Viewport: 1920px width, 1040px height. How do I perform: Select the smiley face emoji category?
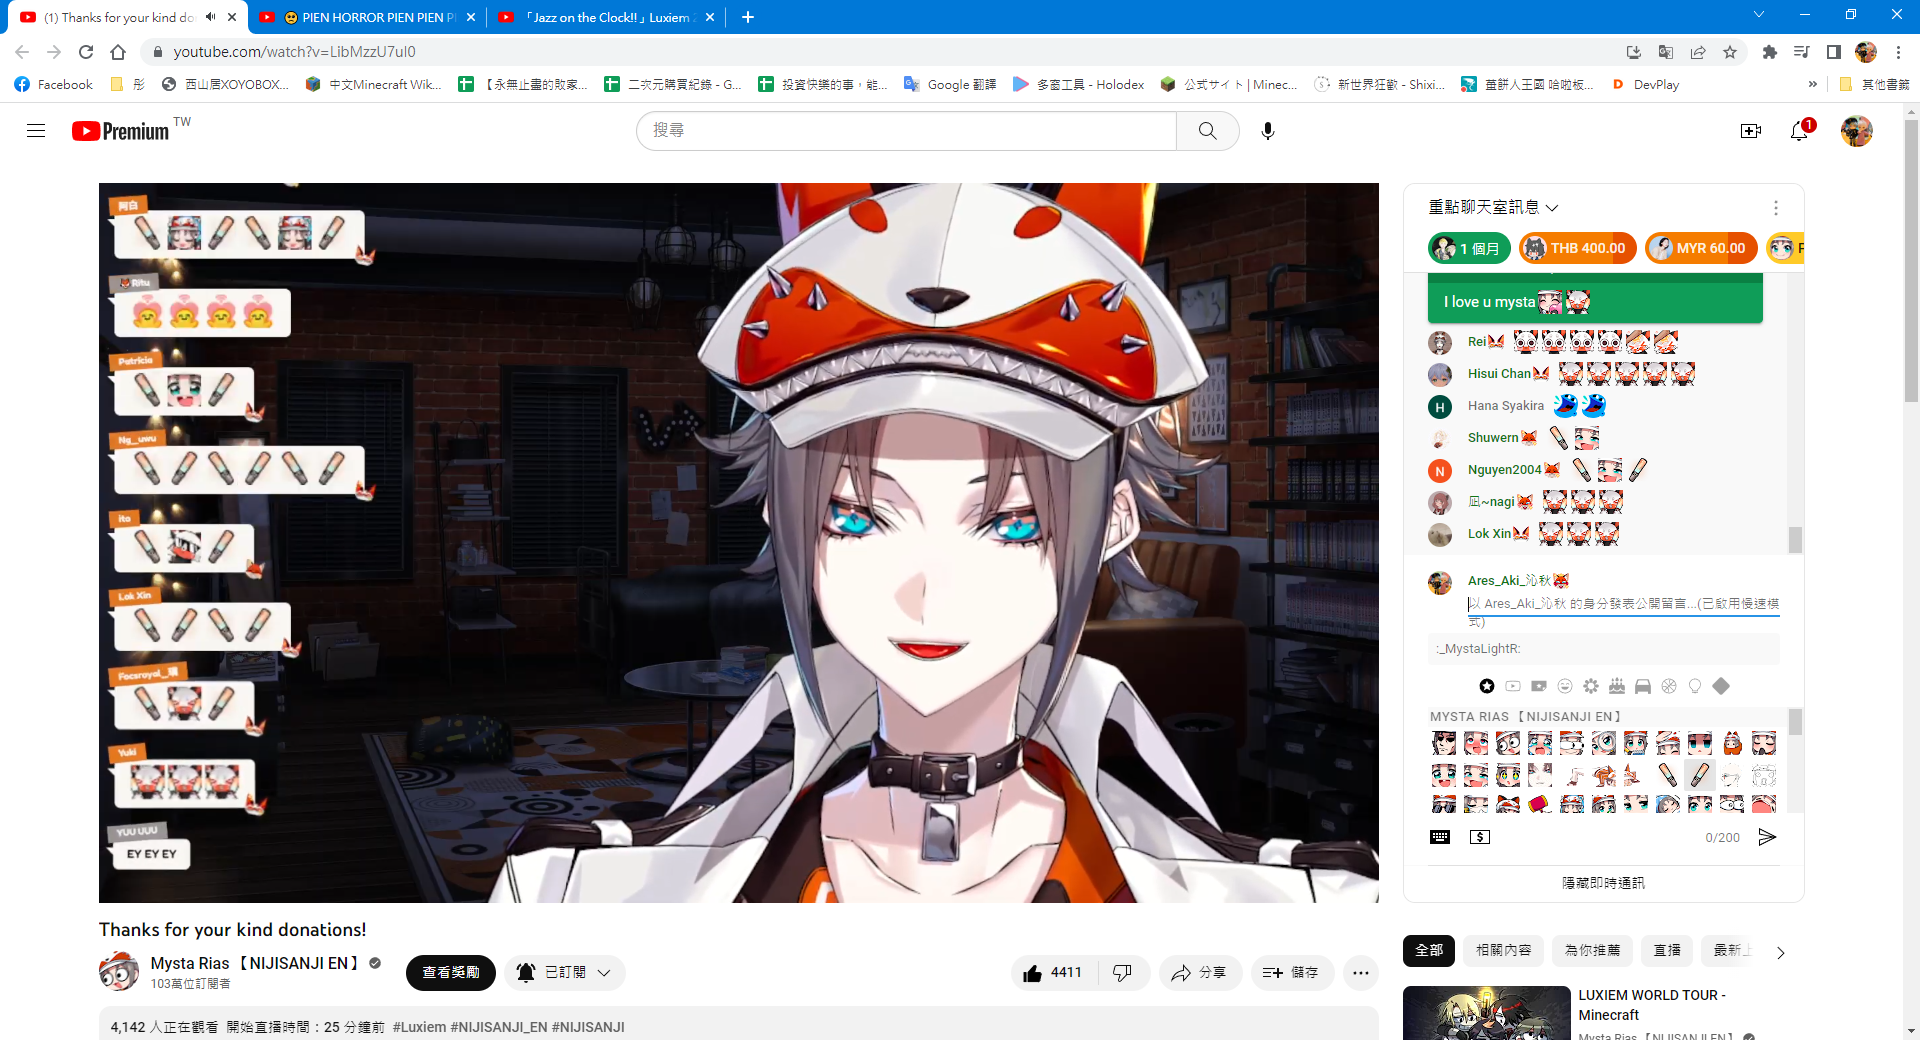(1565, 686)
